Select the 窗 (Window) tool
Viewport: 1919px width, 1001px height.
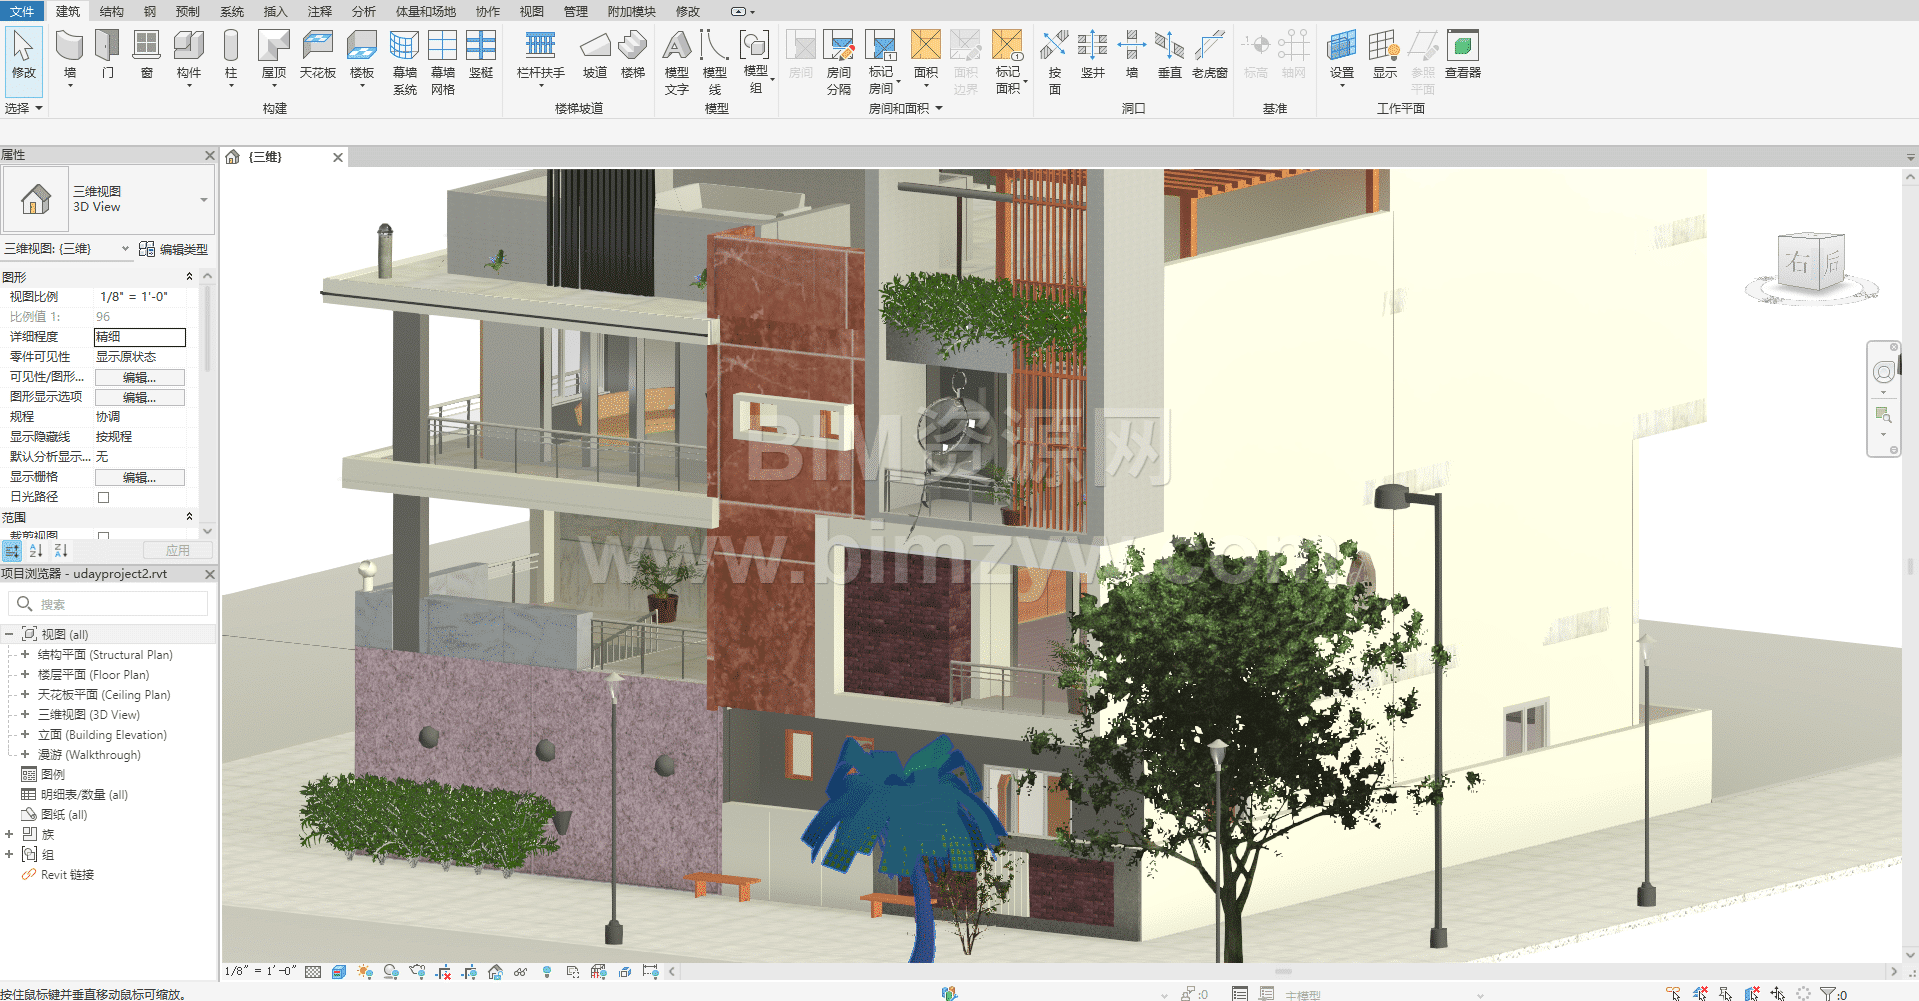click(x=146, y=55)
